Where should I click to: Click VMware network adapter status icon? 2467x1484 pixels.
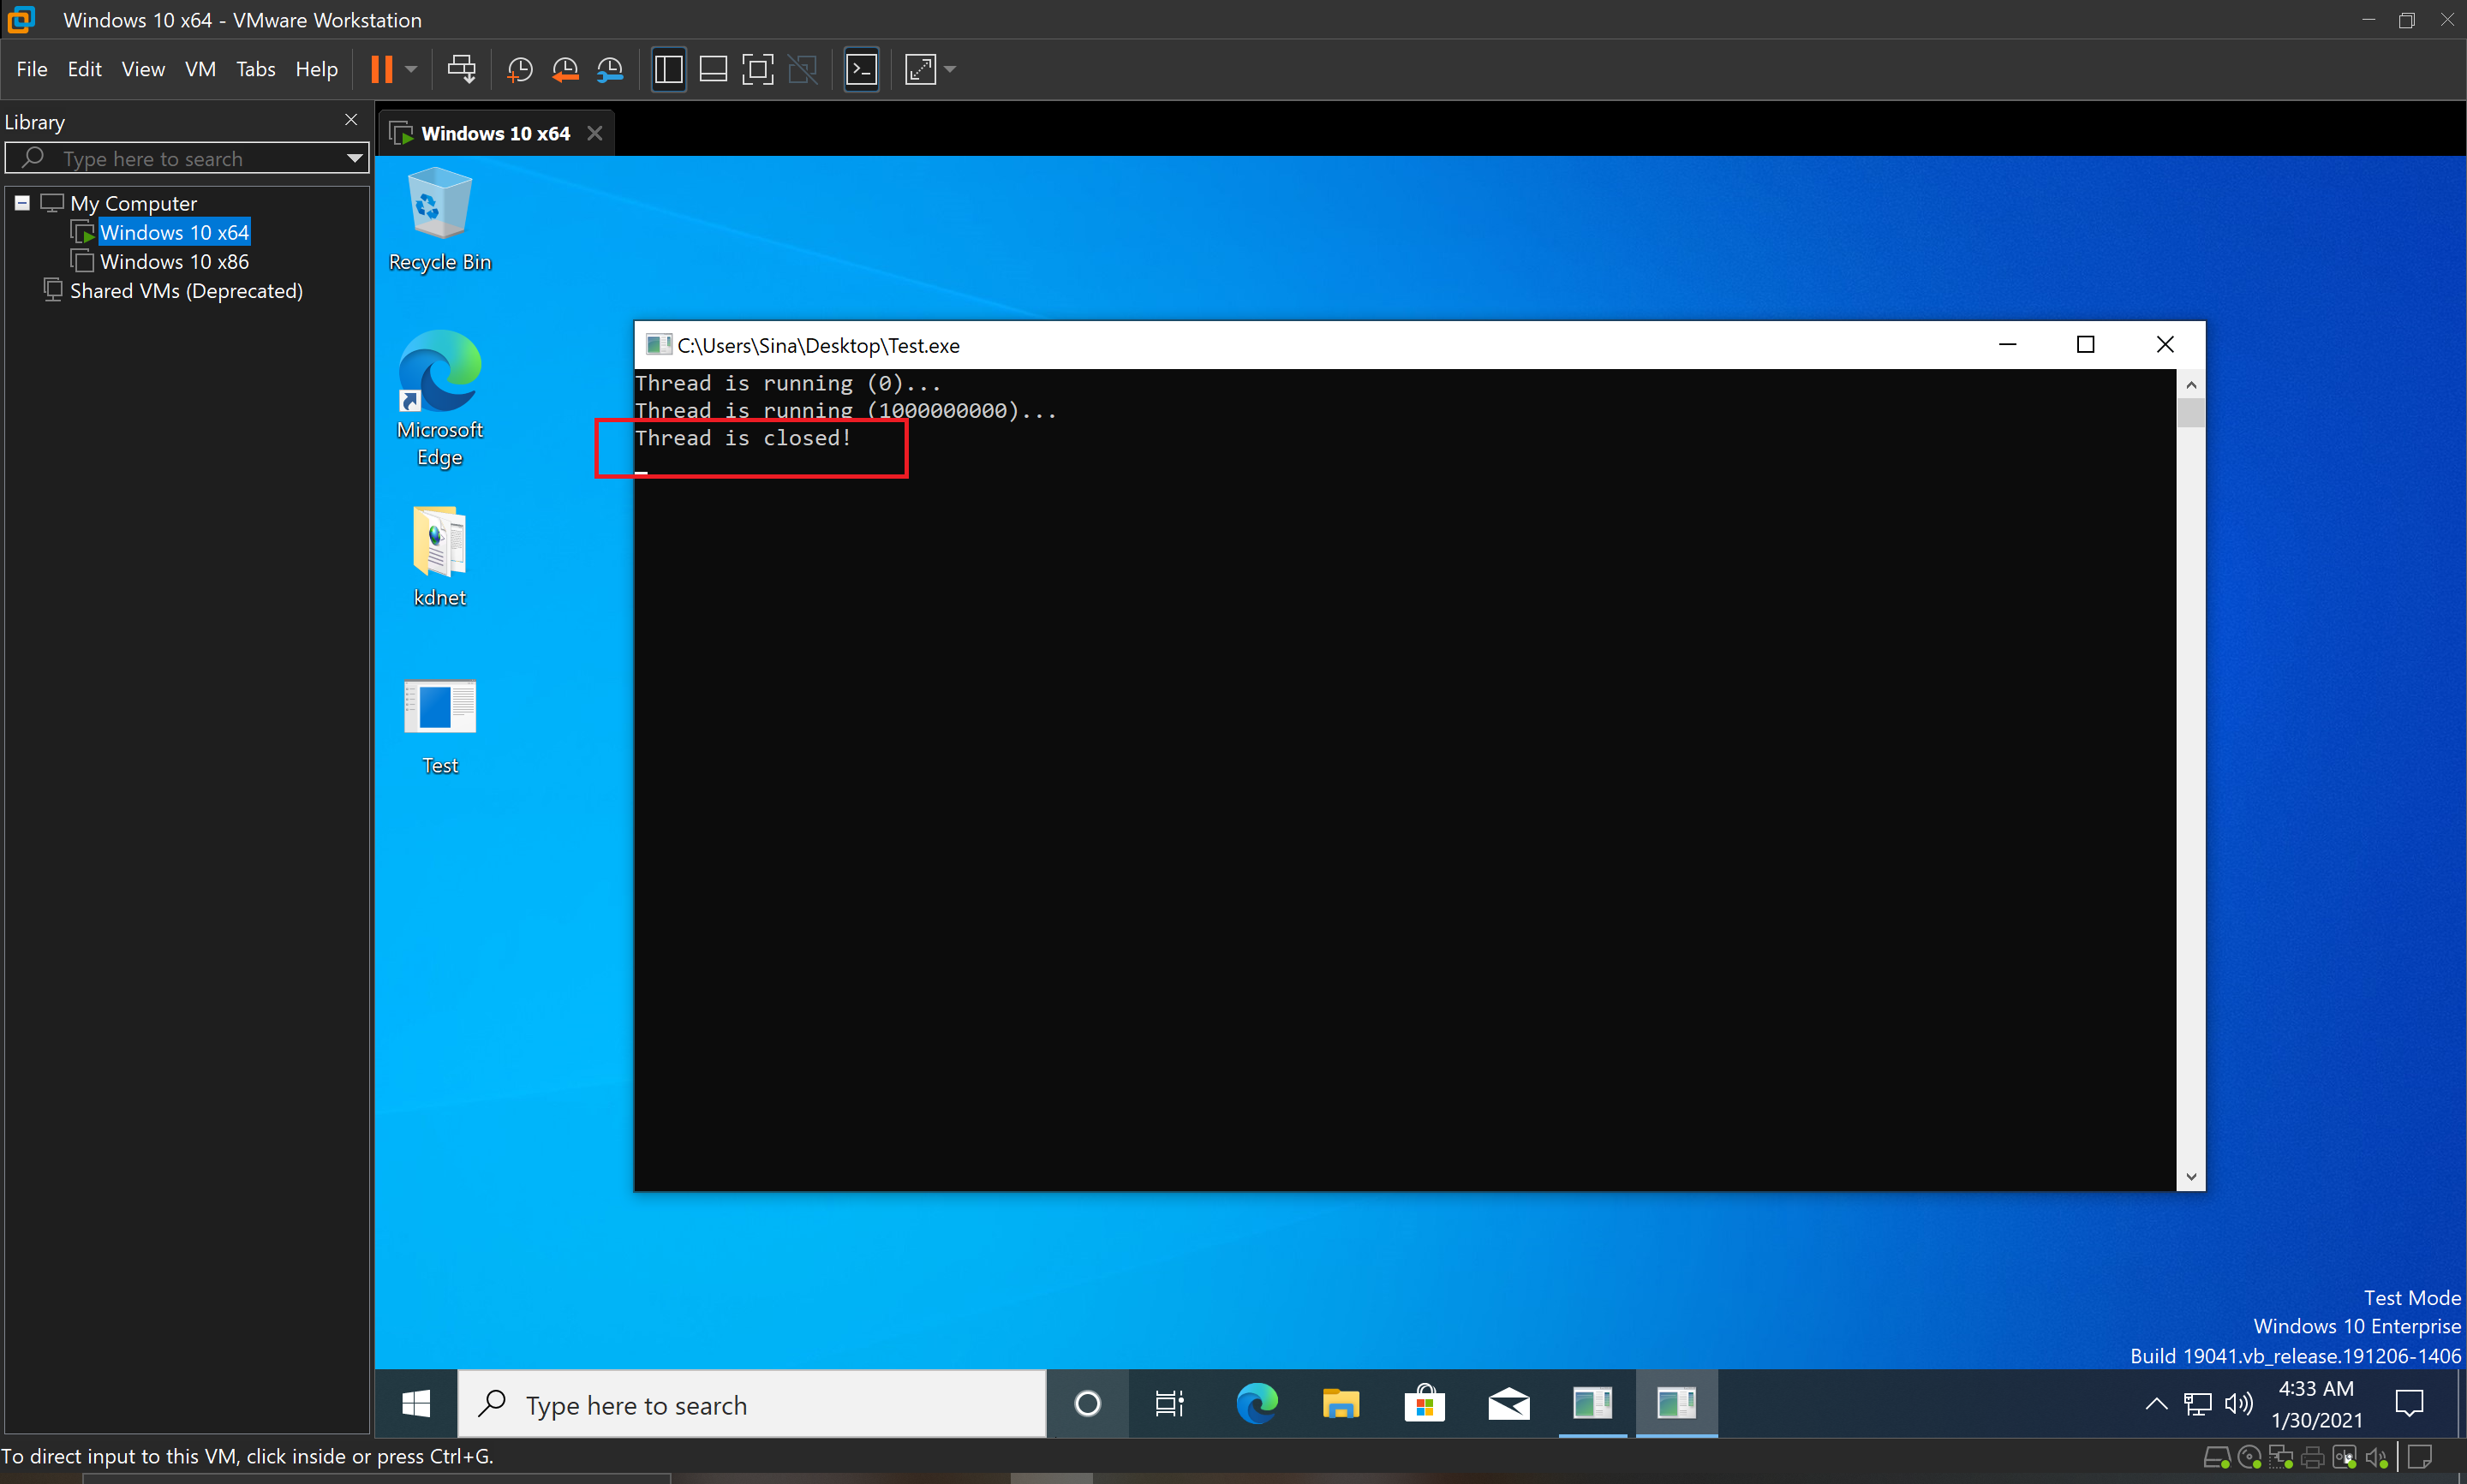(2281, 1458)
